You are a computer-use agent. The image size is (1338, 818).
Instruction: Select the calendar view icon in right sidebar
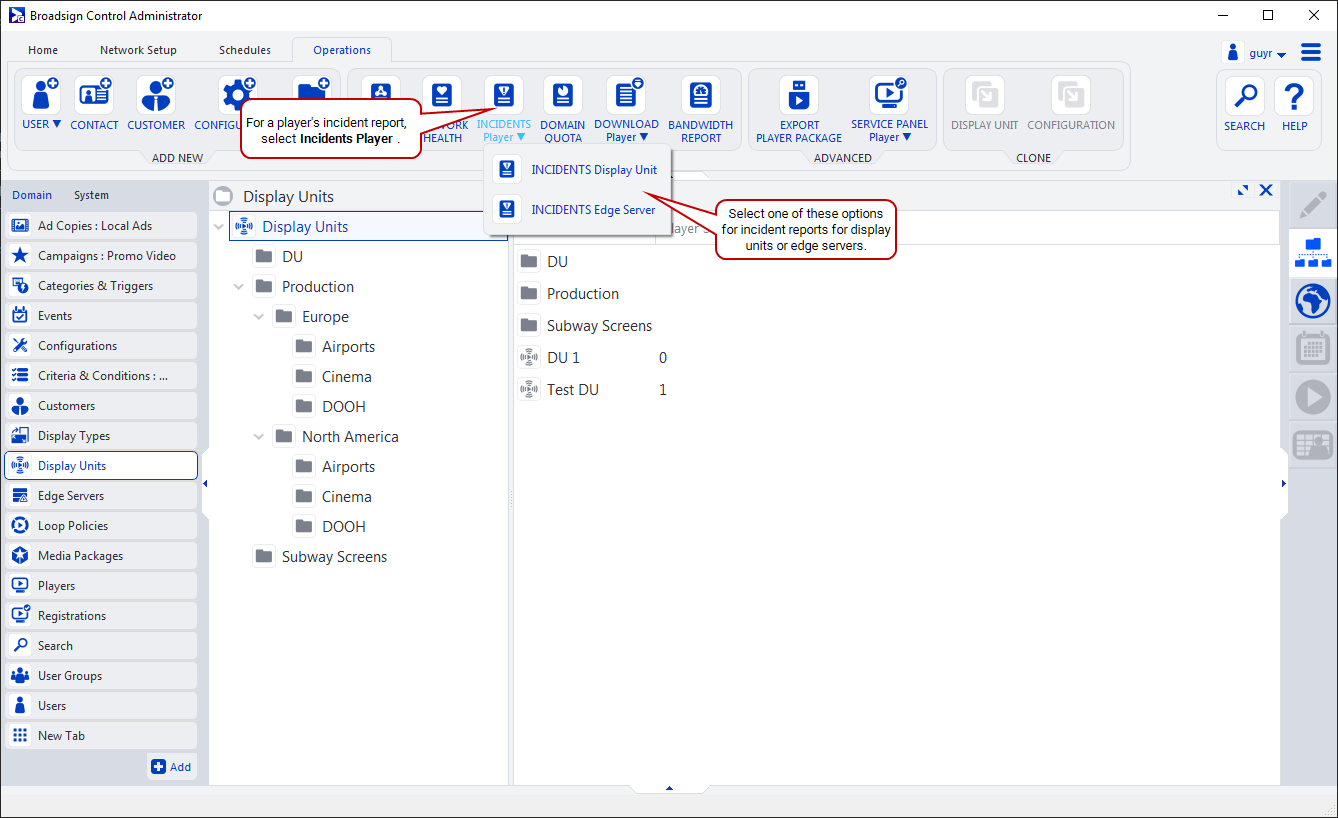1313,348
